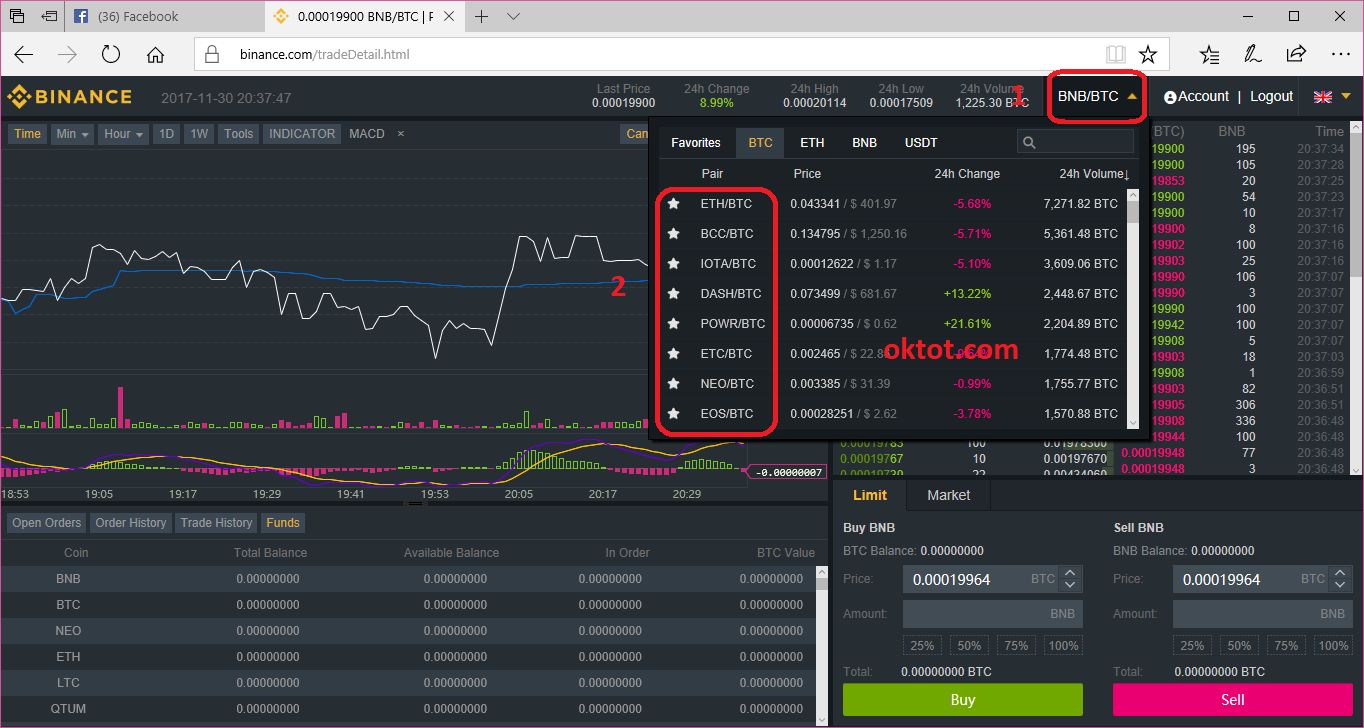Star the NEO/BTC pair as favorite
The height and width of the screenshot is (728, 1364).
click(674, 384)
